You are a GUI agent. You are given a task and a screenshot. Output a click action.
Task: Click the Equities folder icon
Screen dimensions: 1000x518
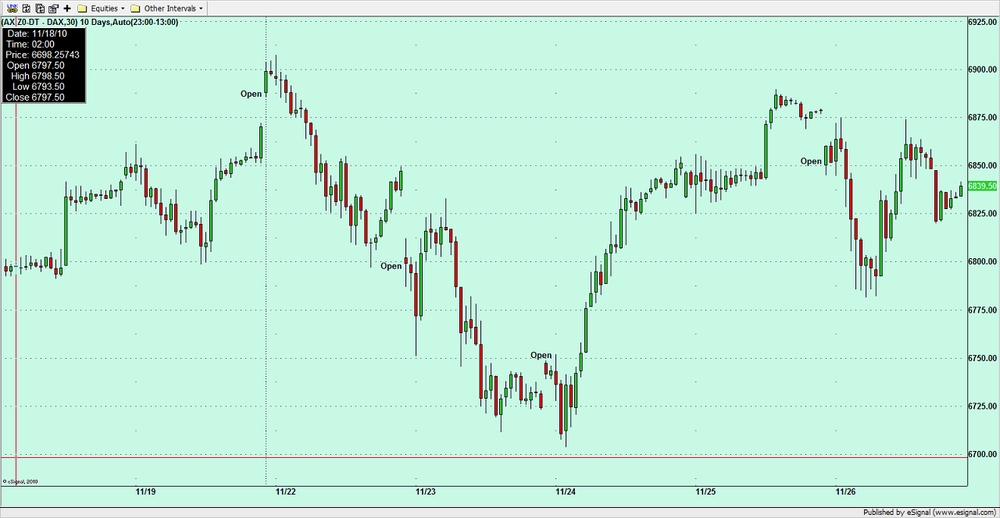[82, 9]
